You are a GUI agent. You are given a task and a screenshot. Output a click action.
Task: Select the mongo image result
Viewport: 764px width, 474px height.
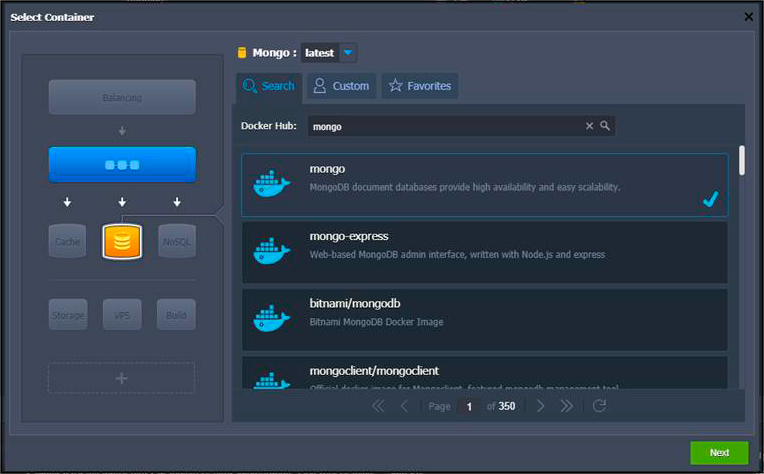485,185
